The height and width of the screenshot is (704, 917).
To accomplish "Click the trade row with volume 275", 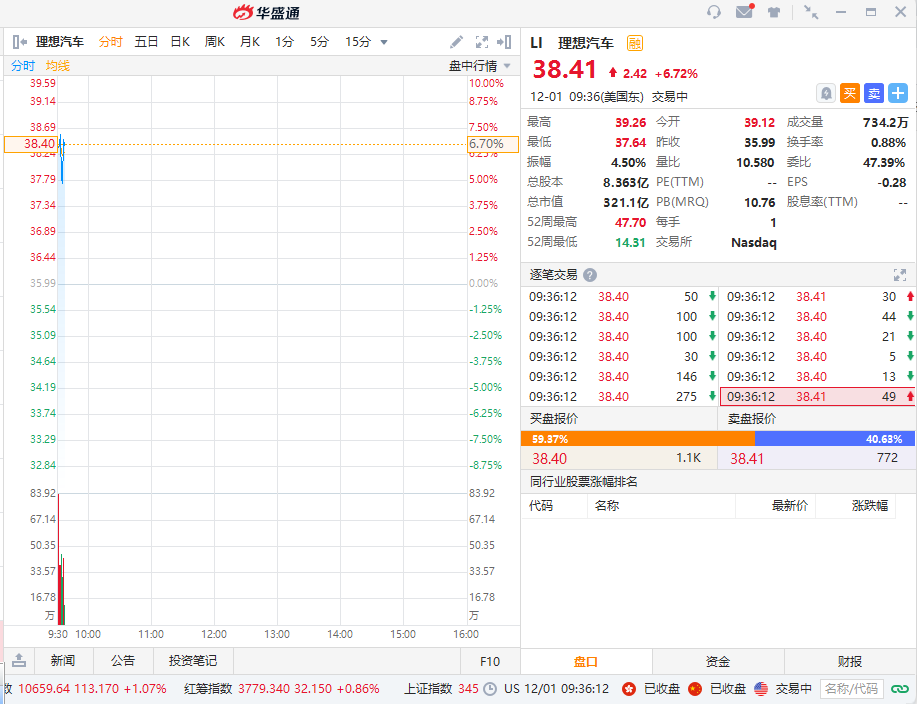I will pyautogui.click(x=619, y=396).
